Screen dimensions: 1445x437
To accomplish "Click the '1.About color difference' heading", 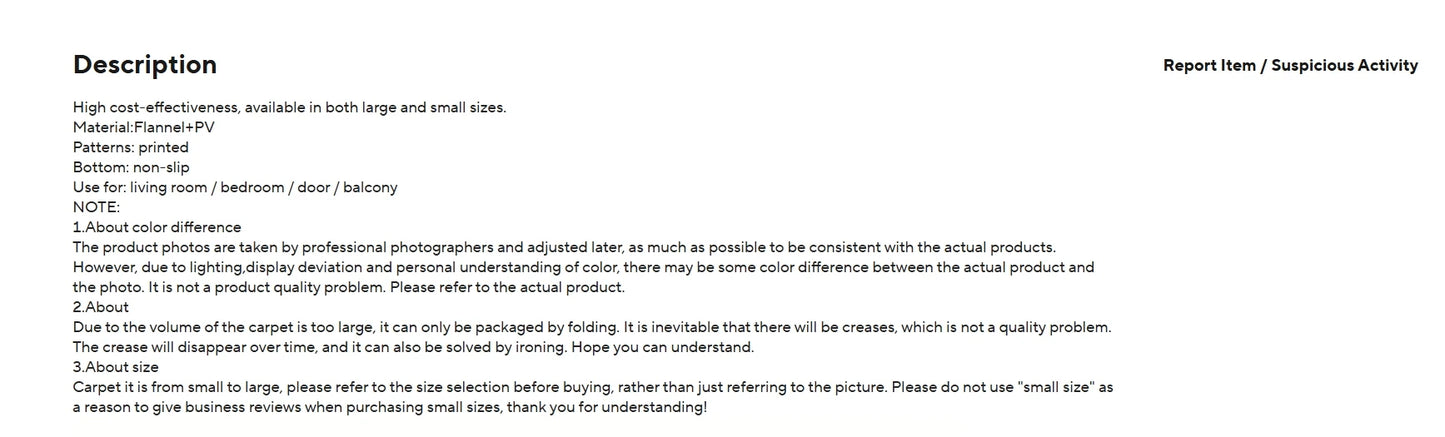I will coord(157,228).
